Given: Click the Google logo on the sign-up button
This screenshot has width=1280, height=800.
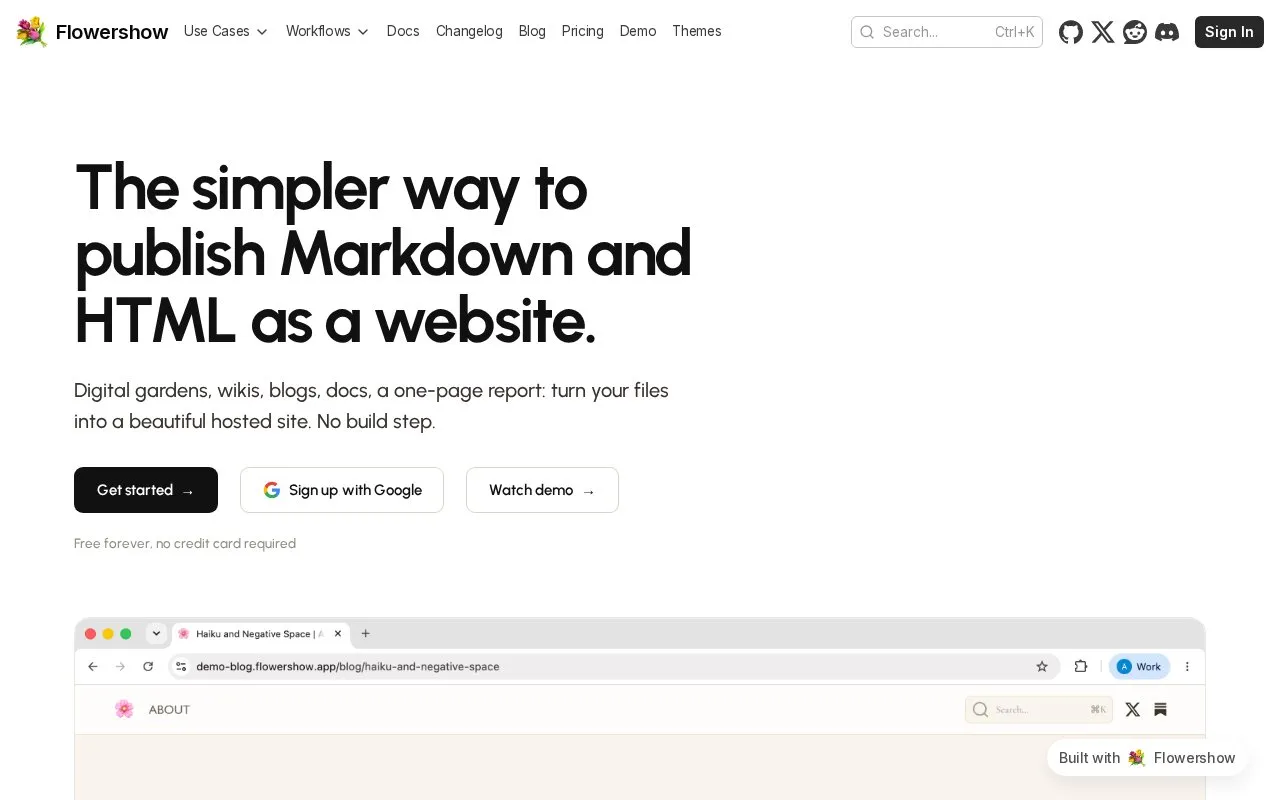Looking at the screenshot, I should pos(272,490).
